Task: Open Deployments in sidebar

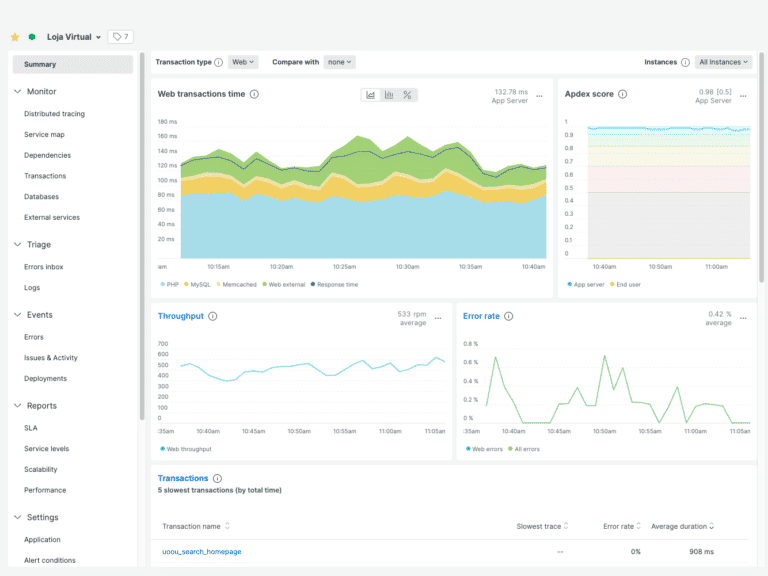Action: (x=45, y=379)
